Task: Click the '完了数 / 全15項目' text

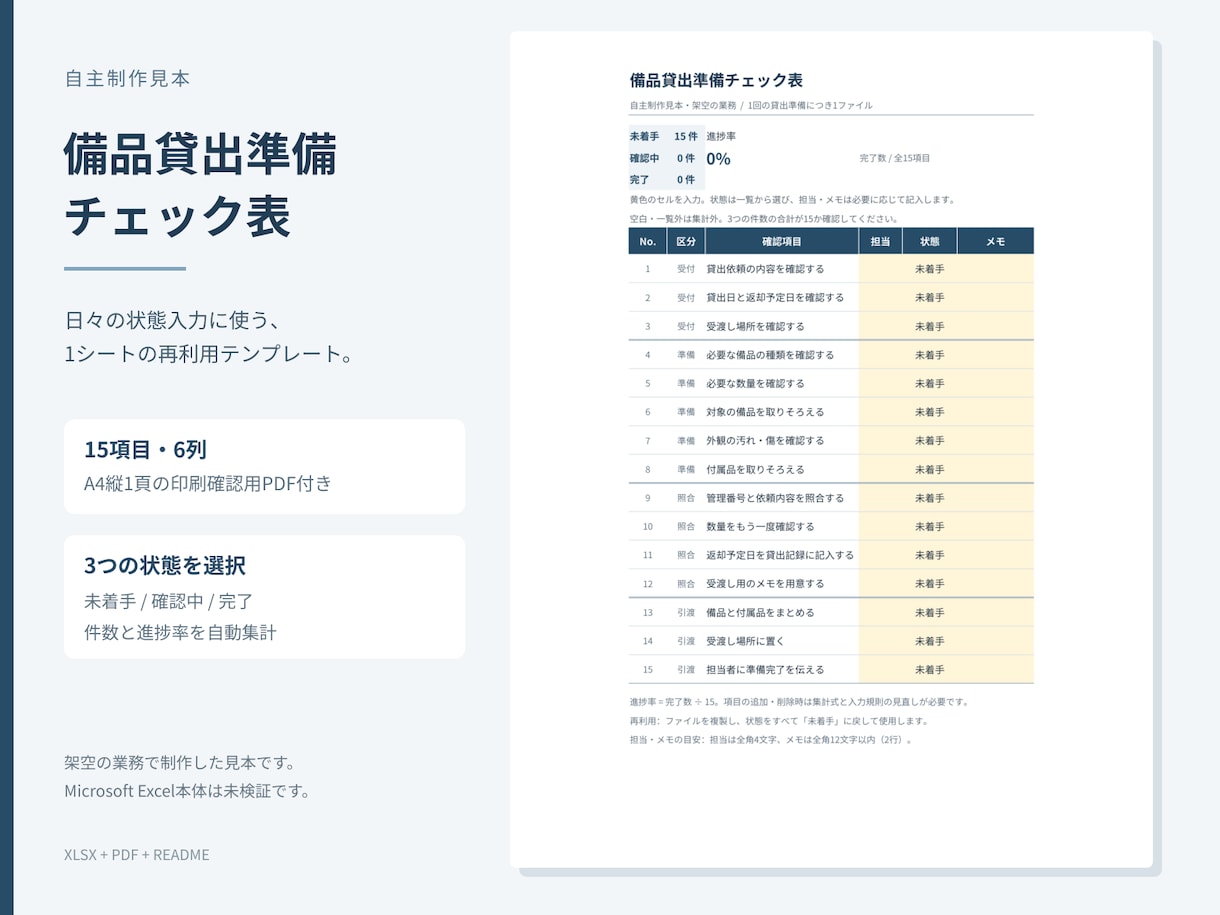Action: tap(895, 158)
